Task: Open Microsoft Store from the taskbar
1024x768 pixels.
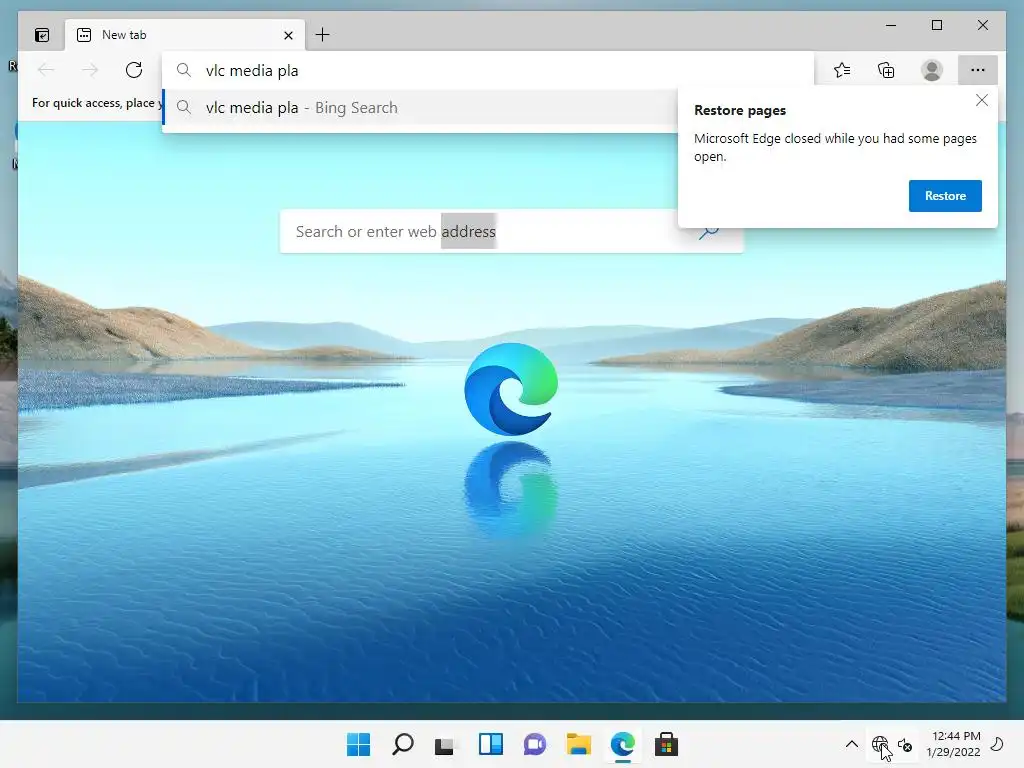Action: (x=667, y=744)
